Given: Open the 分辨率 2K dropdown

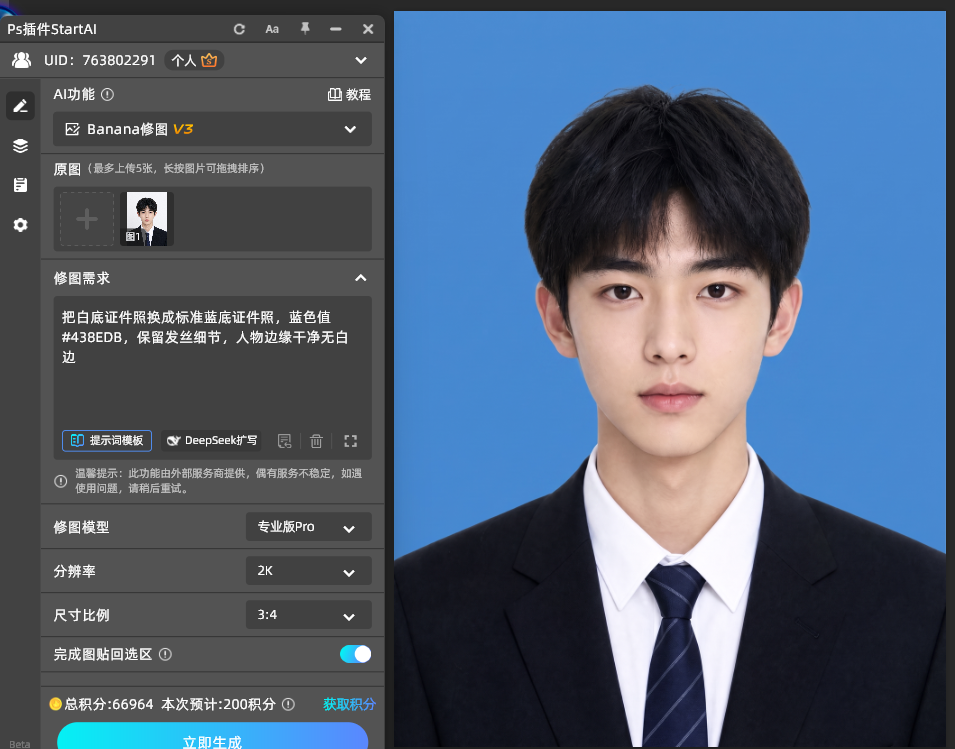Looking at the screenshot, I should (309, 571).
